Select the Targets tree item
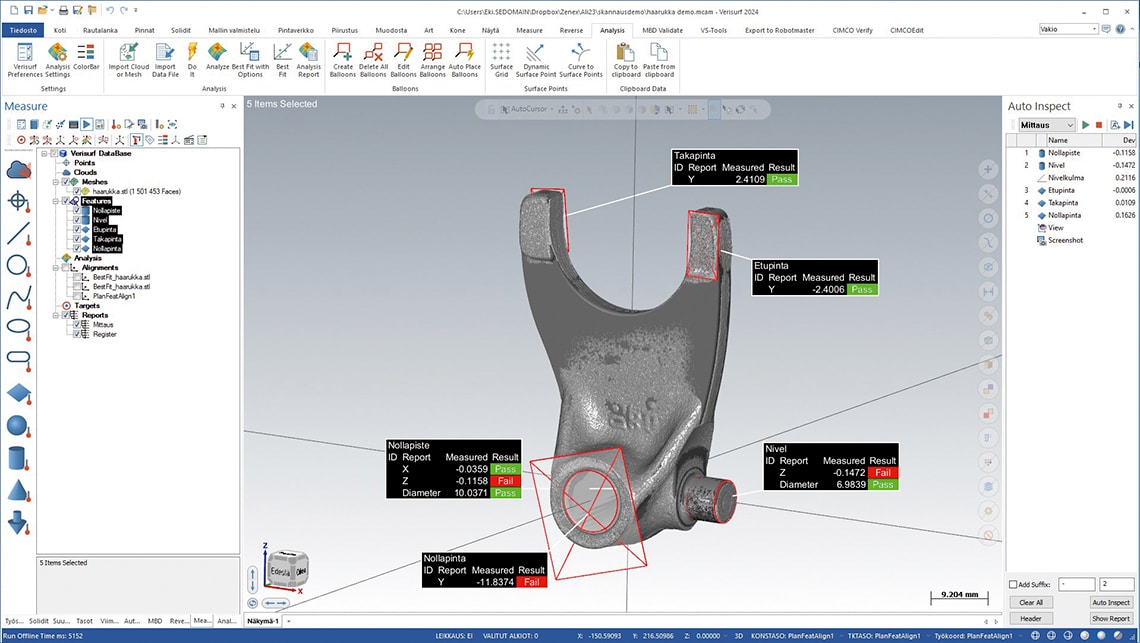 click(x=87, y=306)
